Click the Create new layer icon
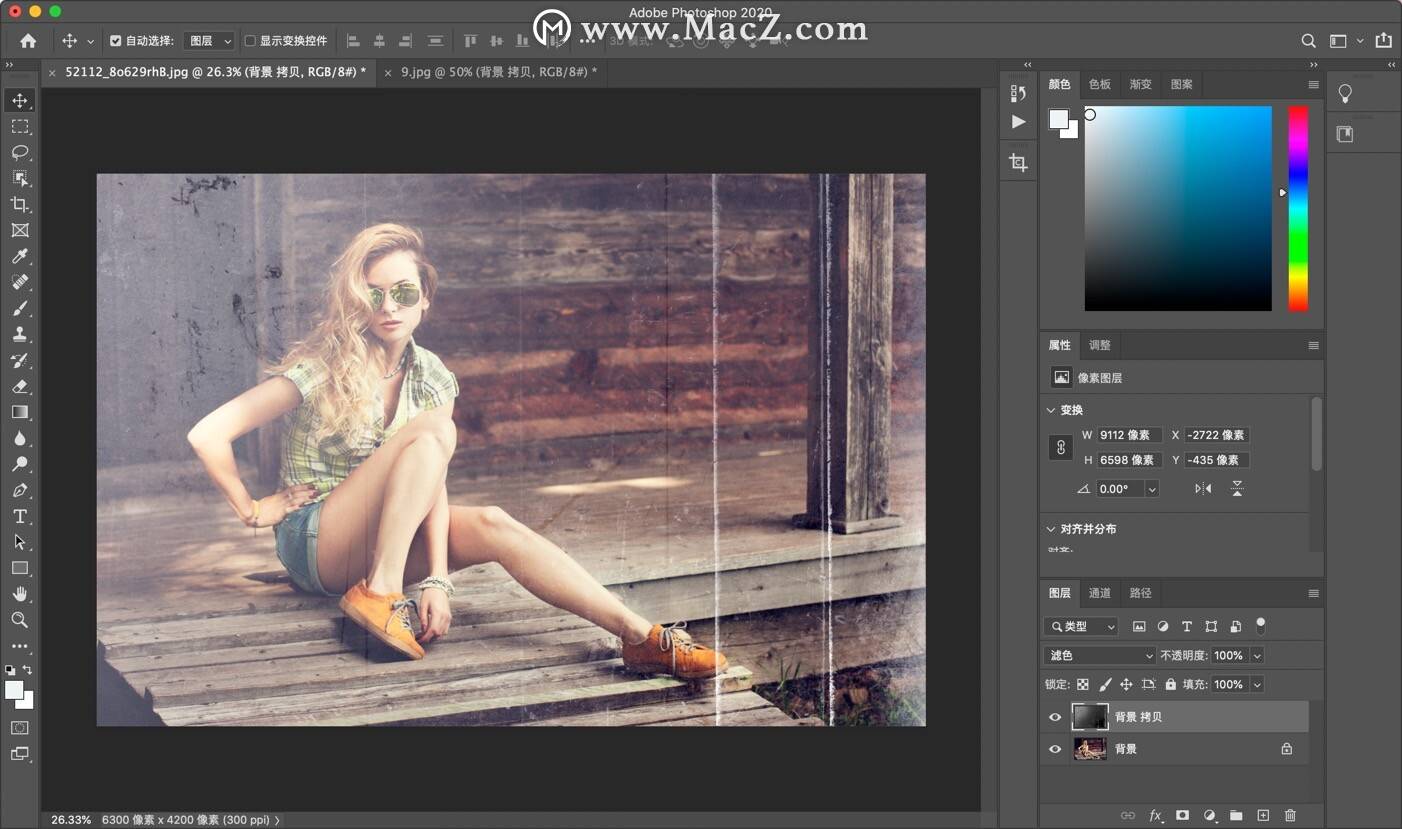The height and width of the screenshot is (829, 1402). point(1263,815)
